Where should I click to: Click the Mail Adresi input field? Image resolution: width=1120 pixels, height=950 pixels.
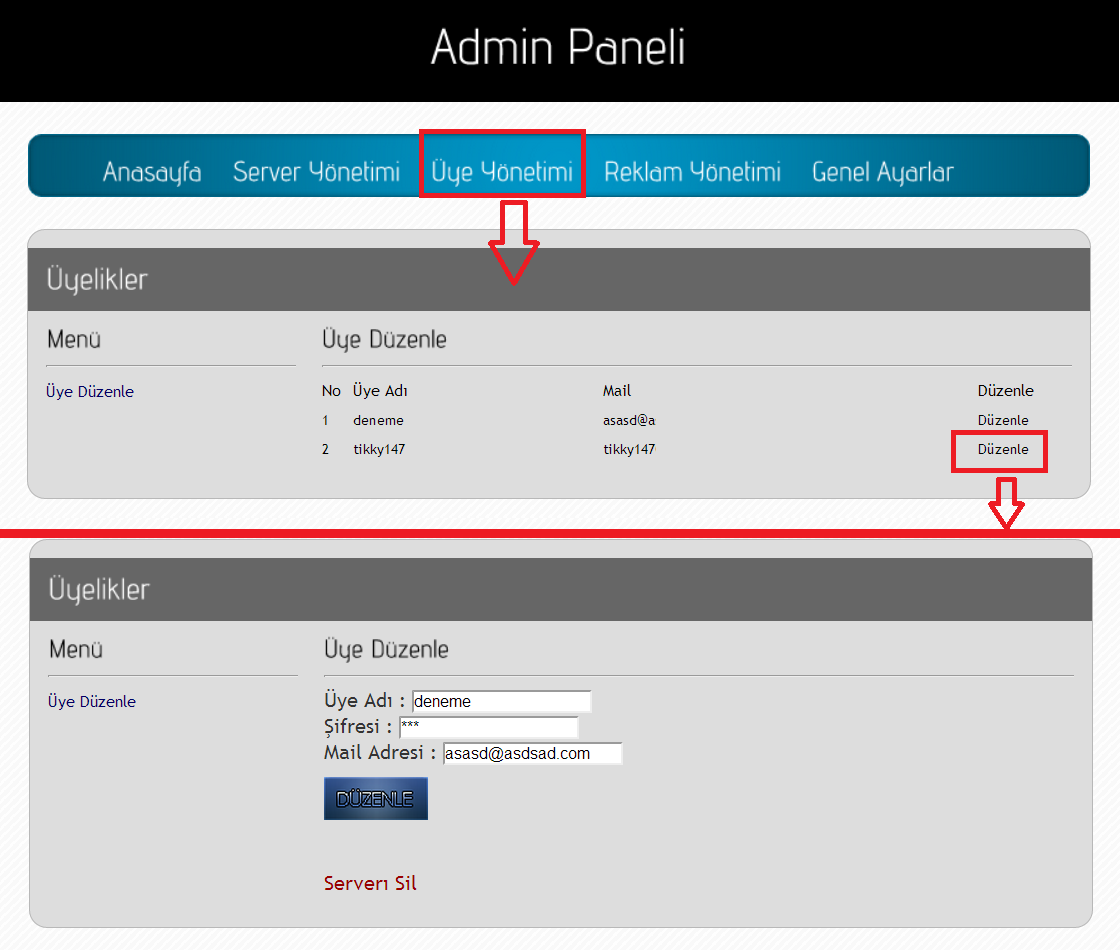tap(532, 753)
